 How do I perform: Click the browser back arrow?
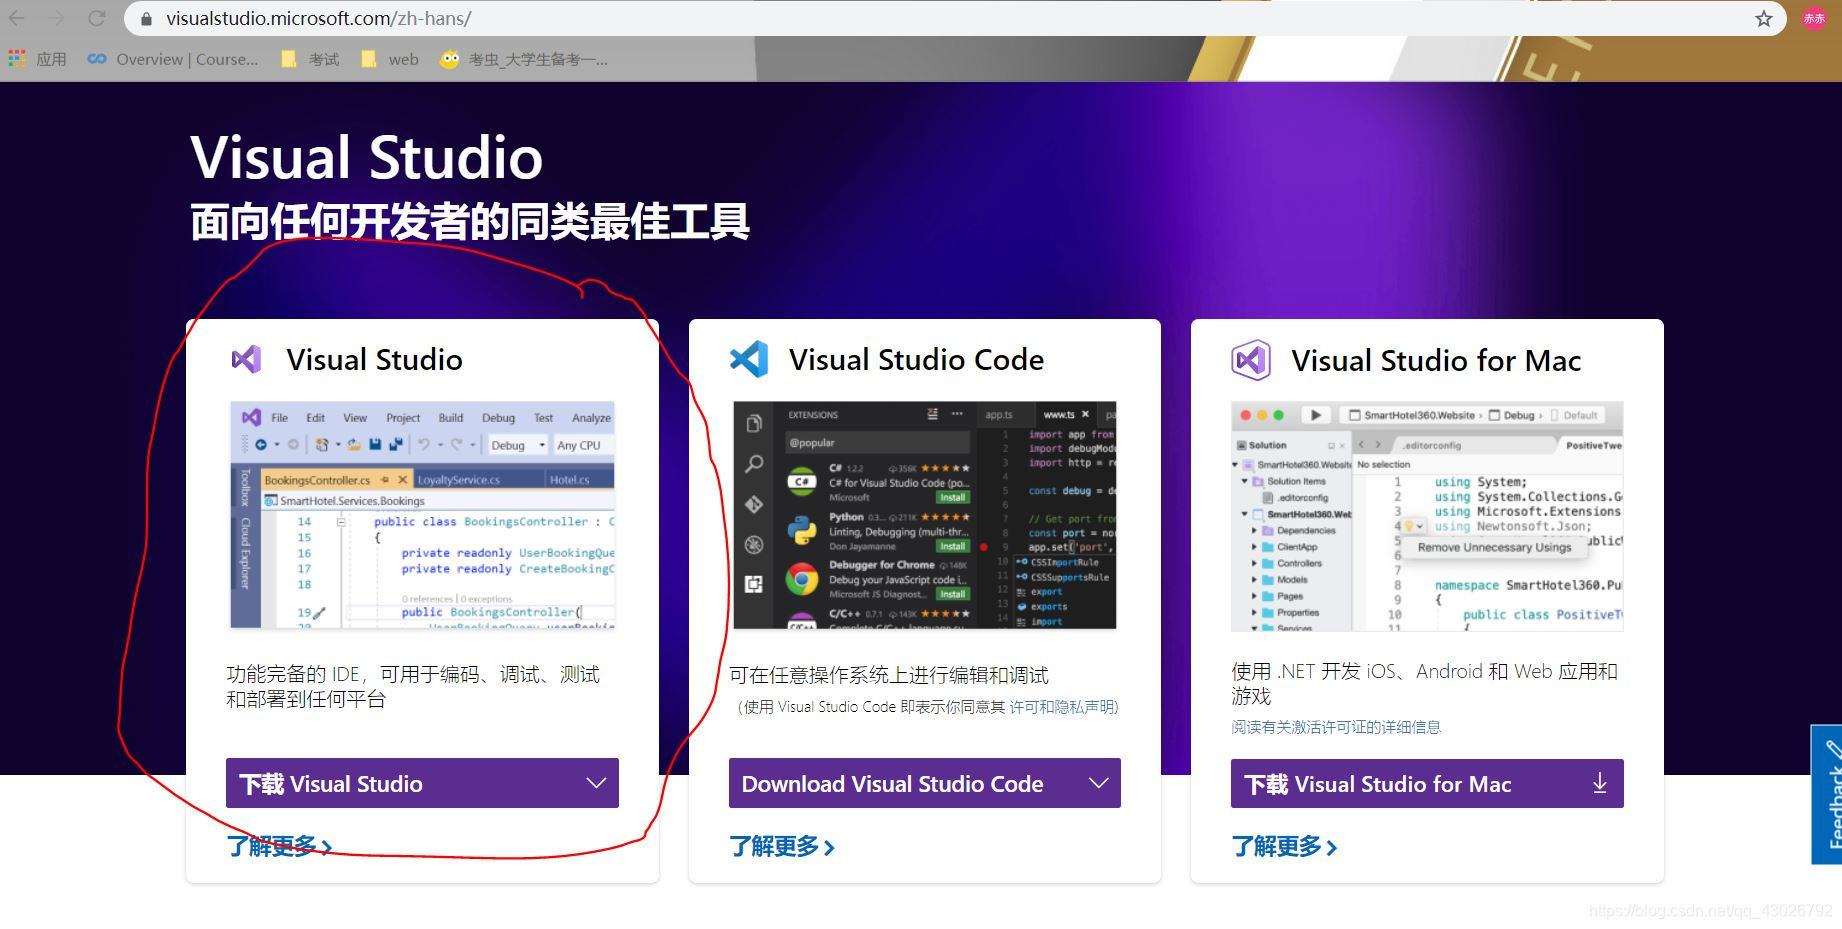pyautogui.click(x=17, y=18)
